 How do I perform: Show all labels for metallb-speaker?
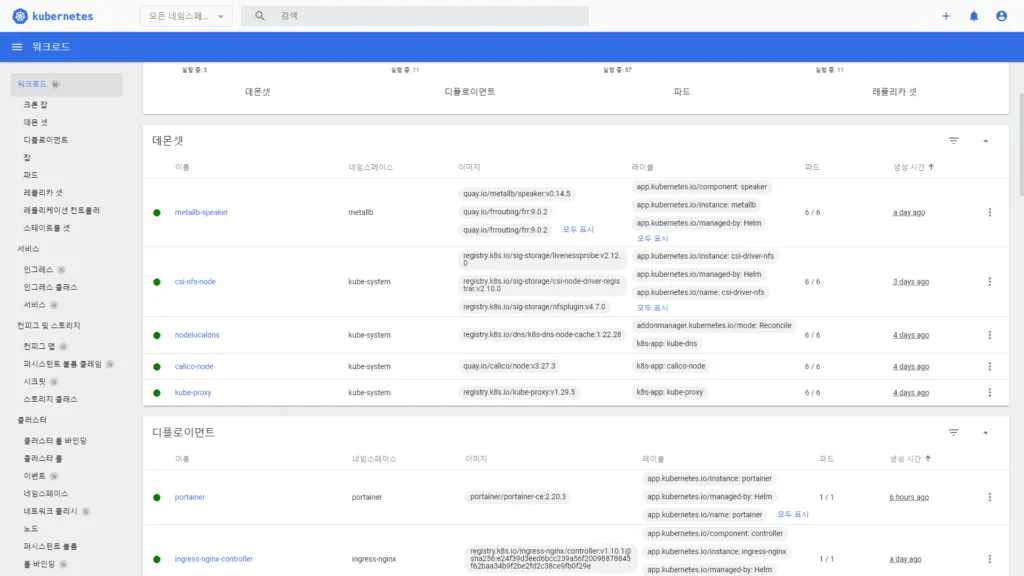pyautogui.click(x=653, y=239)
